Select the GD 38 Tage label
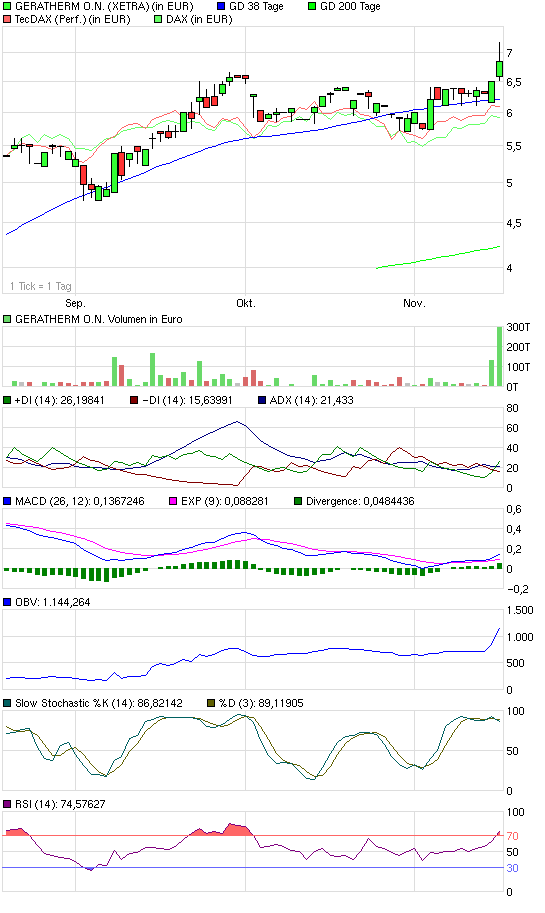Viewport: 545px width, 913px height. [256, 6]
